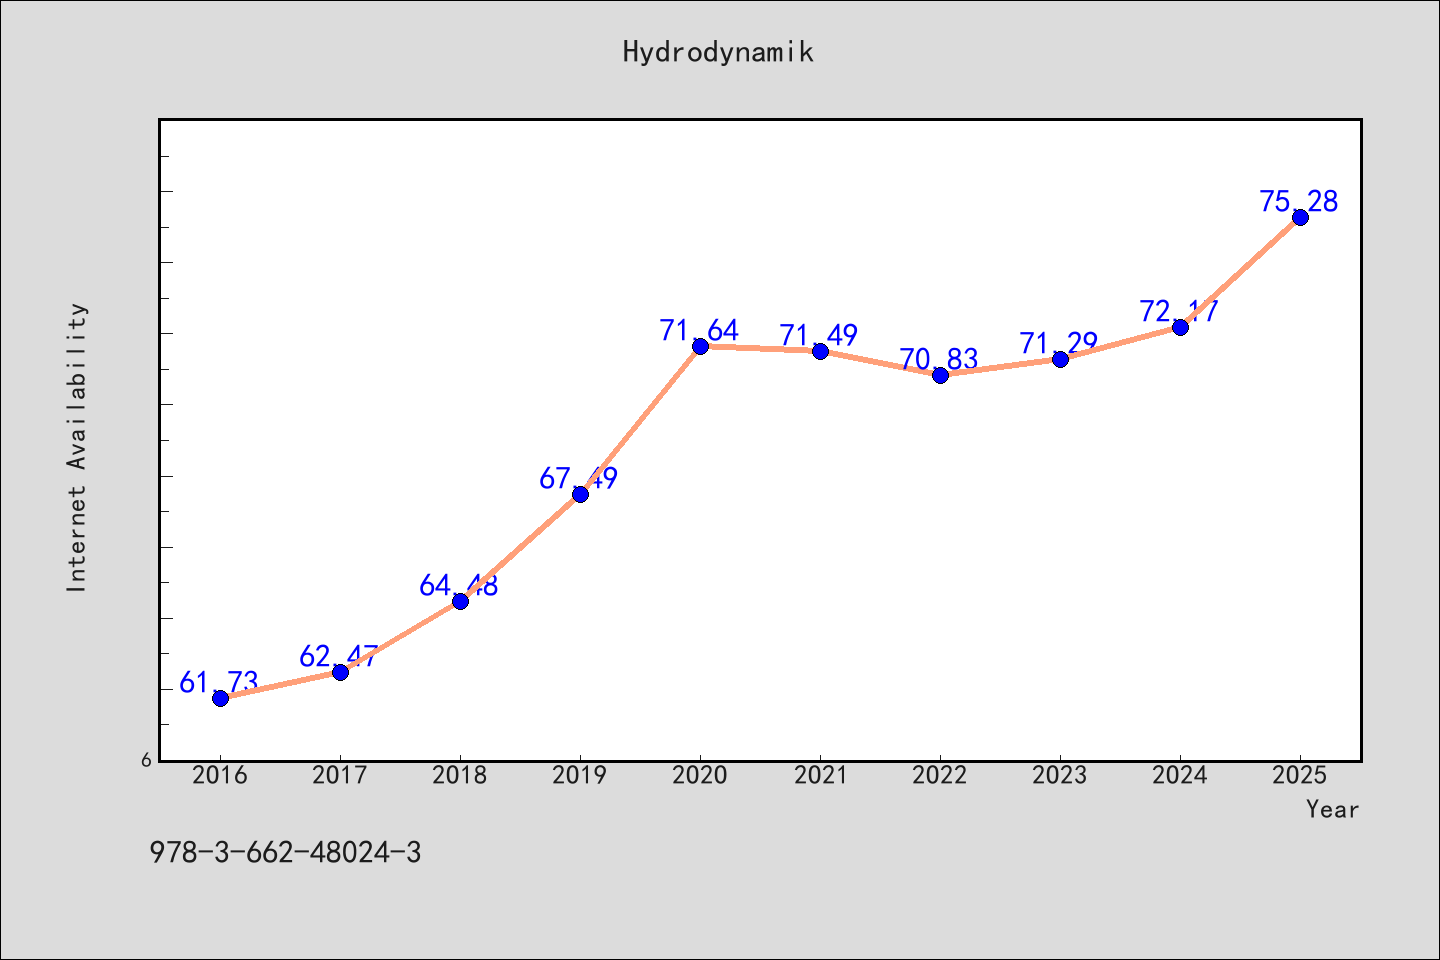Select the 2025 data point marker
The height and width of the screenshot is (960, 1440).
click(1300, 217)
